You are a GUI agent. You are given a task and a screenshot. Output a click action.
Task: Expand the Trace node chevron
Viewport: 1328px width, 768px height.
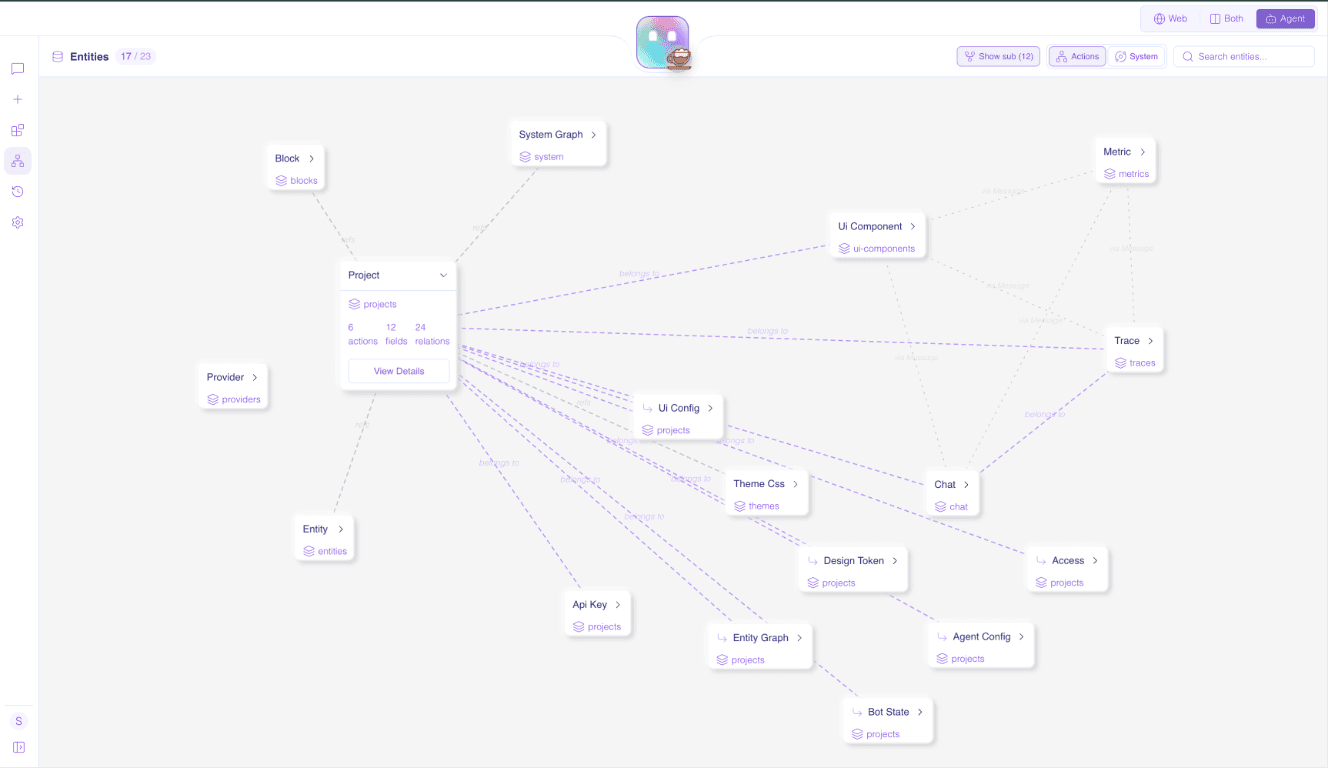point(1151,341)
